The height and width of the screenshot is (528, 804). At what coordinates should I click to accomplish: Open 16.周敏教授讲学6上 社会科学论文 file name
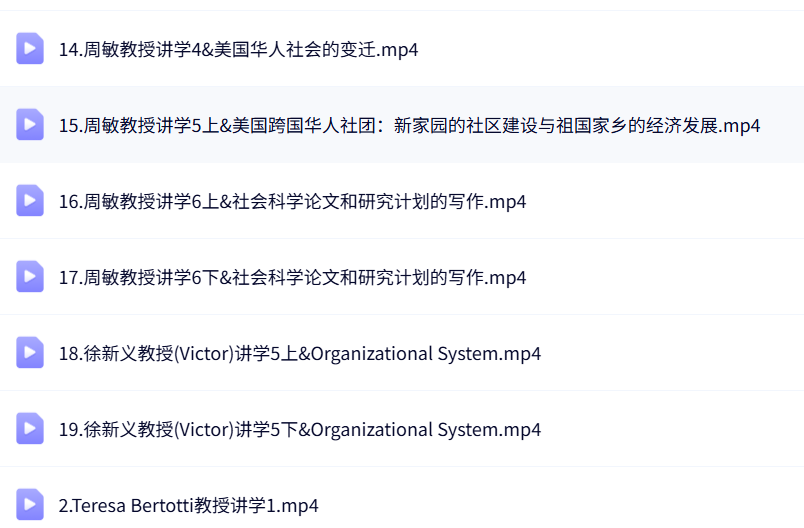click(x=292, y=201)
